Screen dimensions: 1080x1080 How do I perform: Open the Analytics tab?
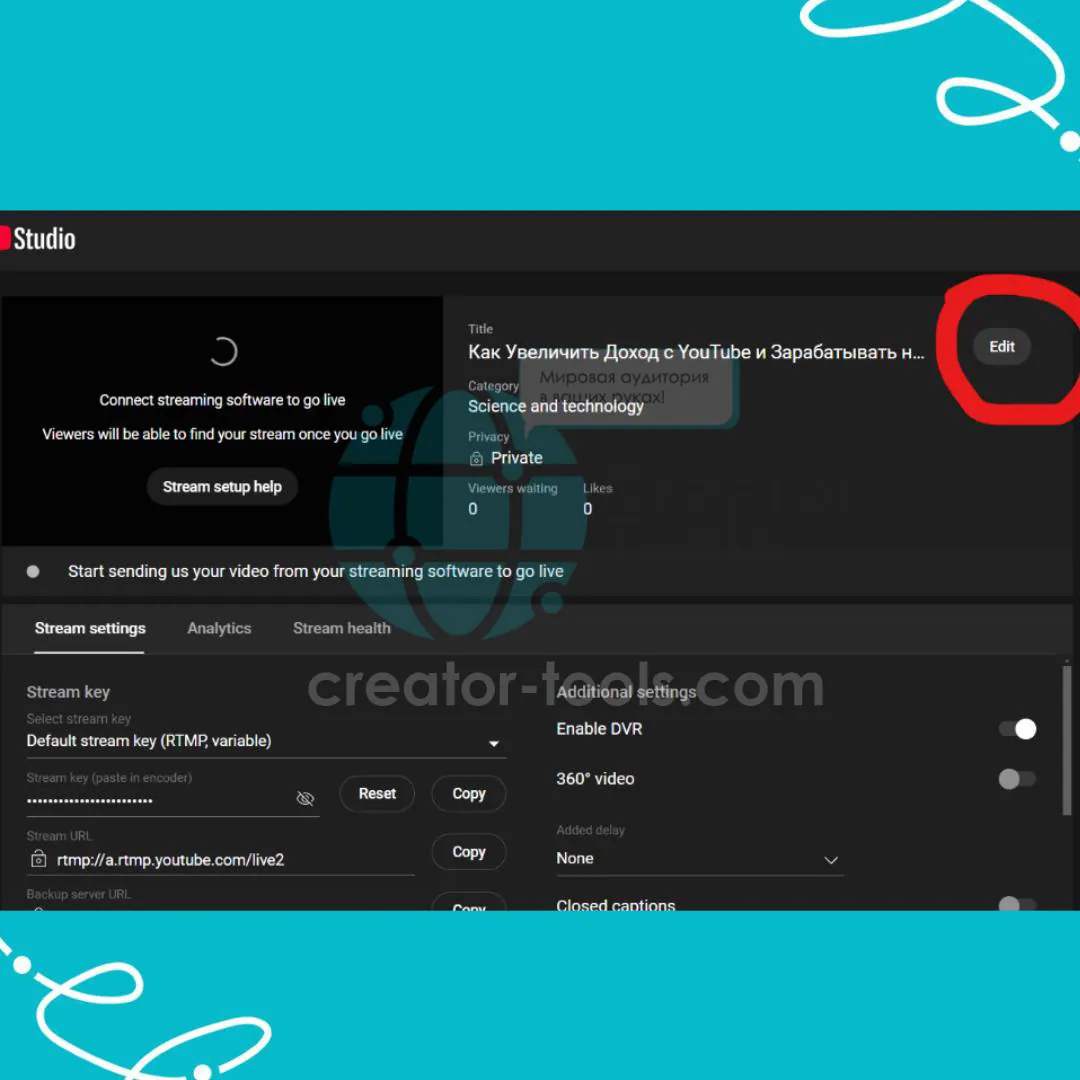point(219,628)
